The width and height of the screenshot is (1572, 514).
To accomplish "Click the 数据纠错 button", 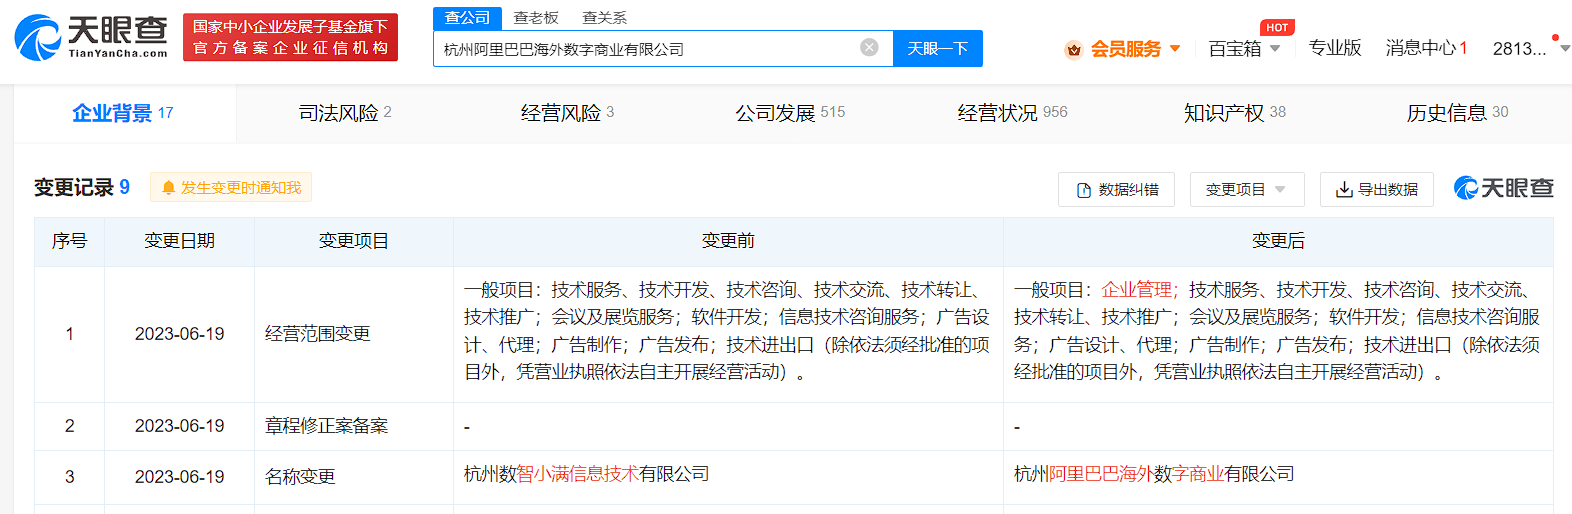I will tap(1116, 189).
